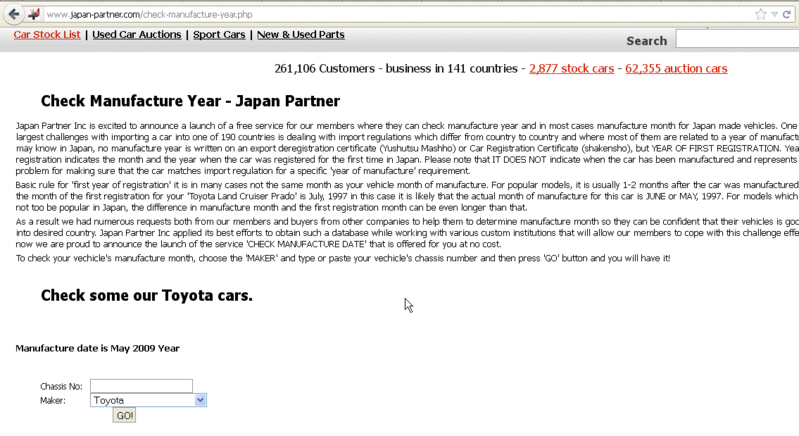Click the Manufacture date is May 2009 Year text
Image resolution: width=799 pixels, height=436 pixels.
point(97,348)
